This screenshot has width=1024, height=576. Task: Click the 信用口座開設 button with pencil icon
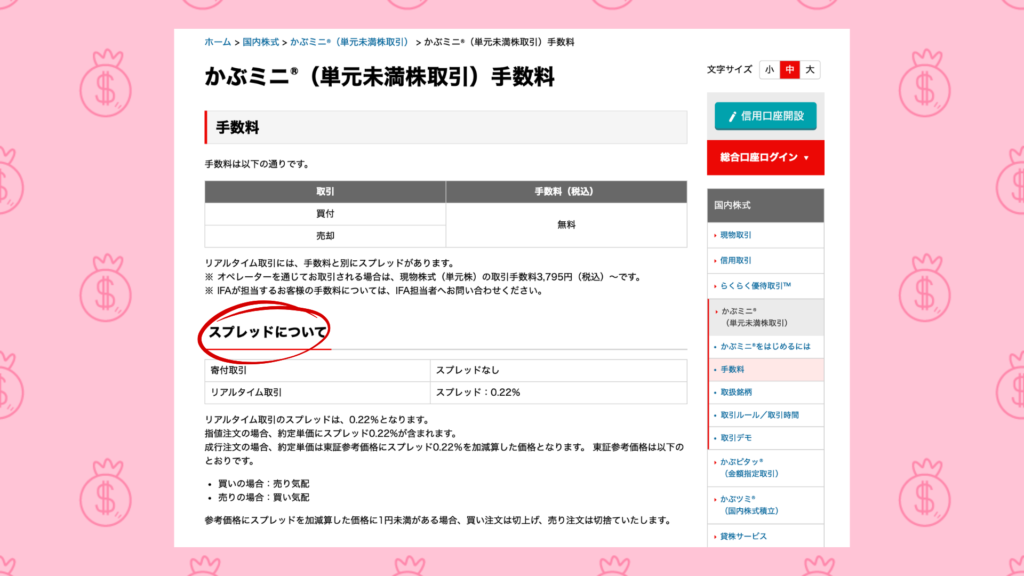pos(765,116)
